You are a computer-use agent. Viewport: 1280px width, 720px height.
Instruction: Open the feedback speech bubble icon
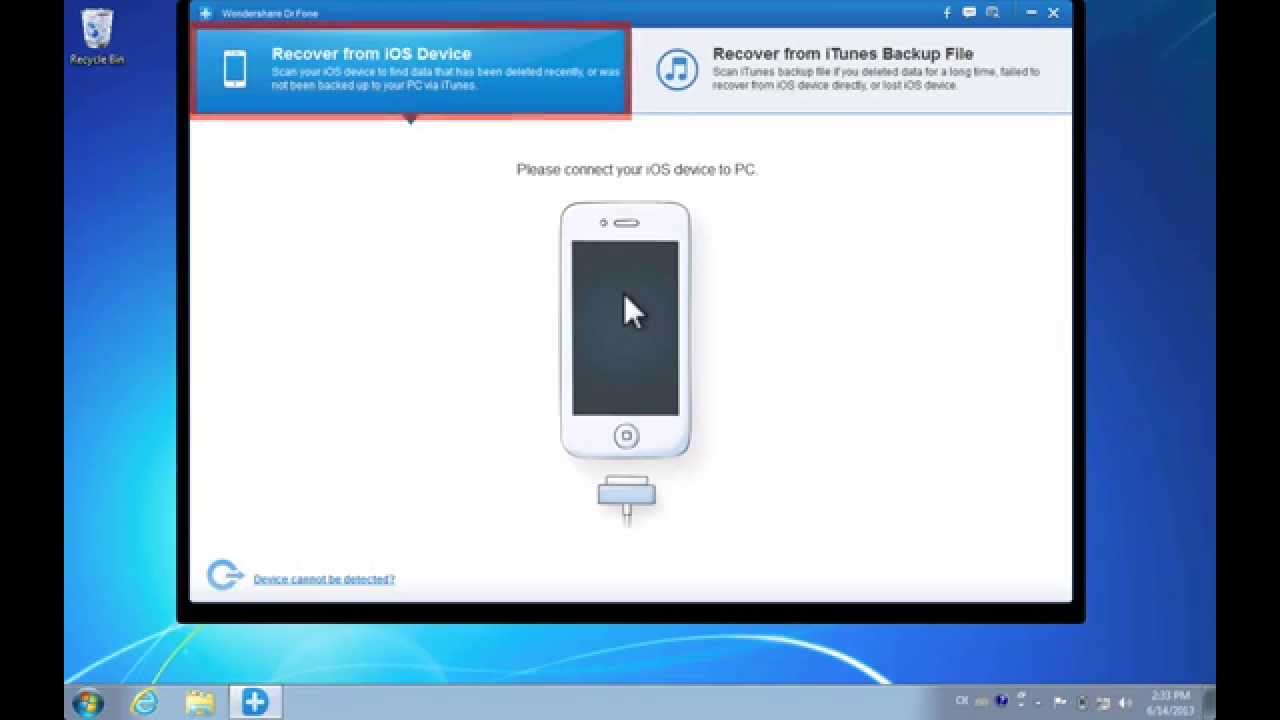(x=969, y=13)
